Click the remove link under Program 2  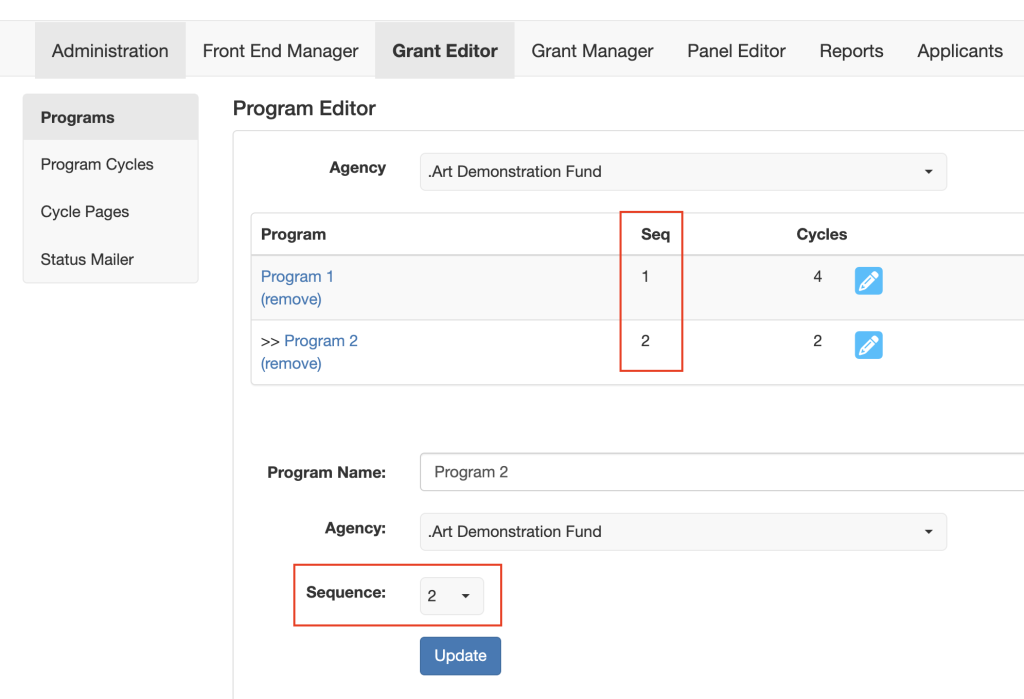click(x=291, y=363)
